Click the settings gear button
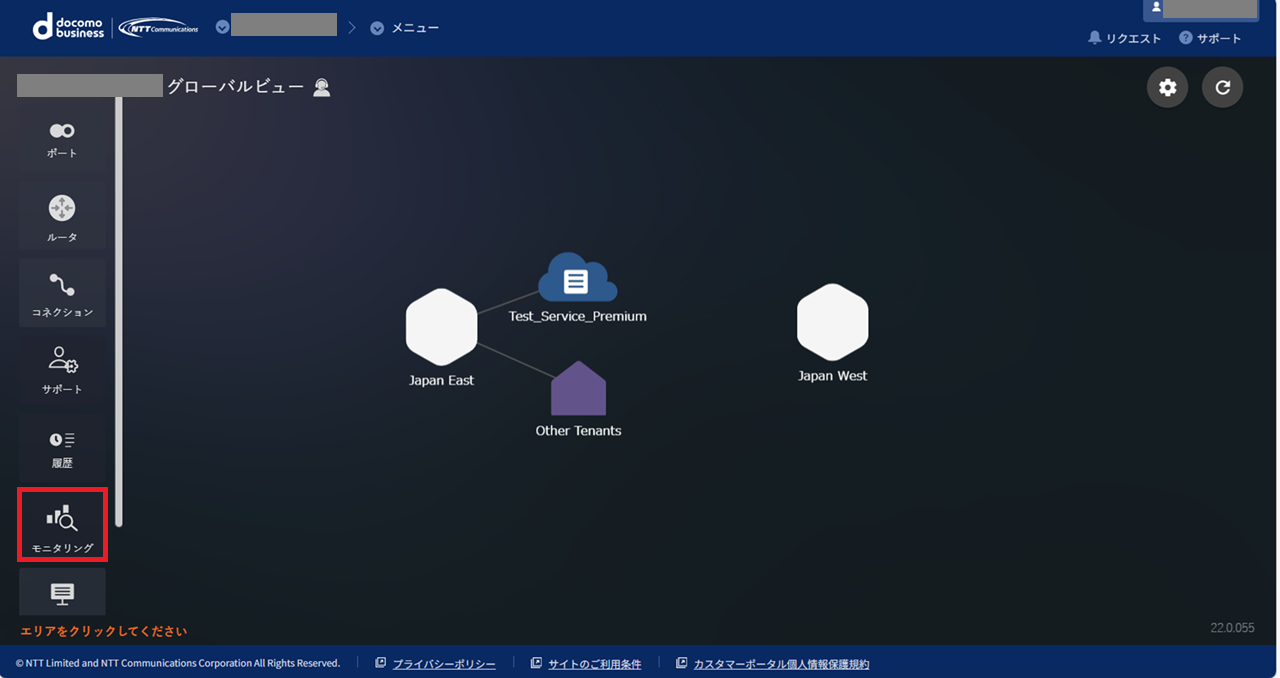Screen dimensions: 1280x678 (1167, 88)
